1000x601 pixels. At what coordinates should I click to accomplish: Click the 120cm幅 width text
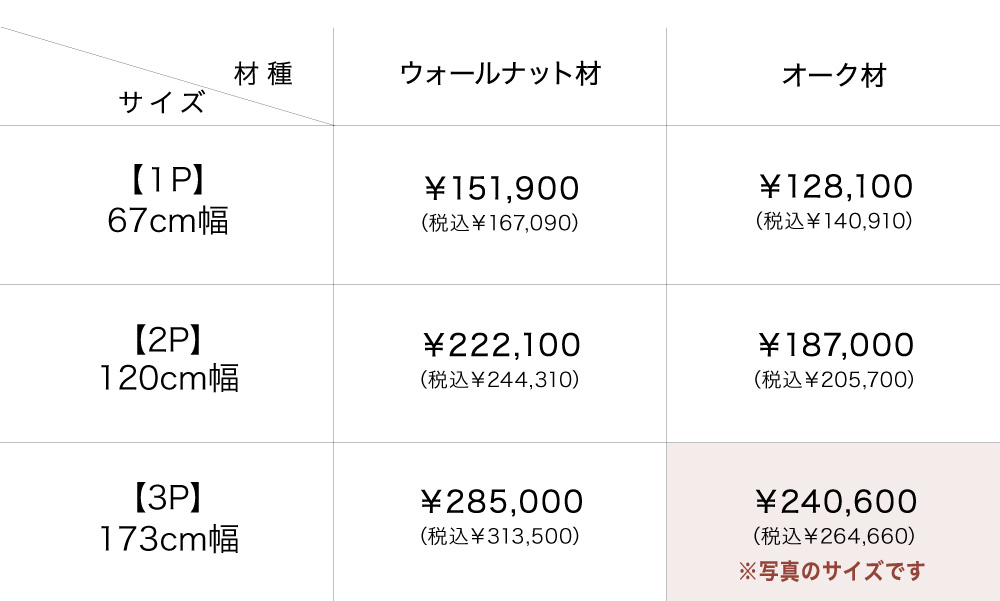pyautogui.click(x=168, y=379)
